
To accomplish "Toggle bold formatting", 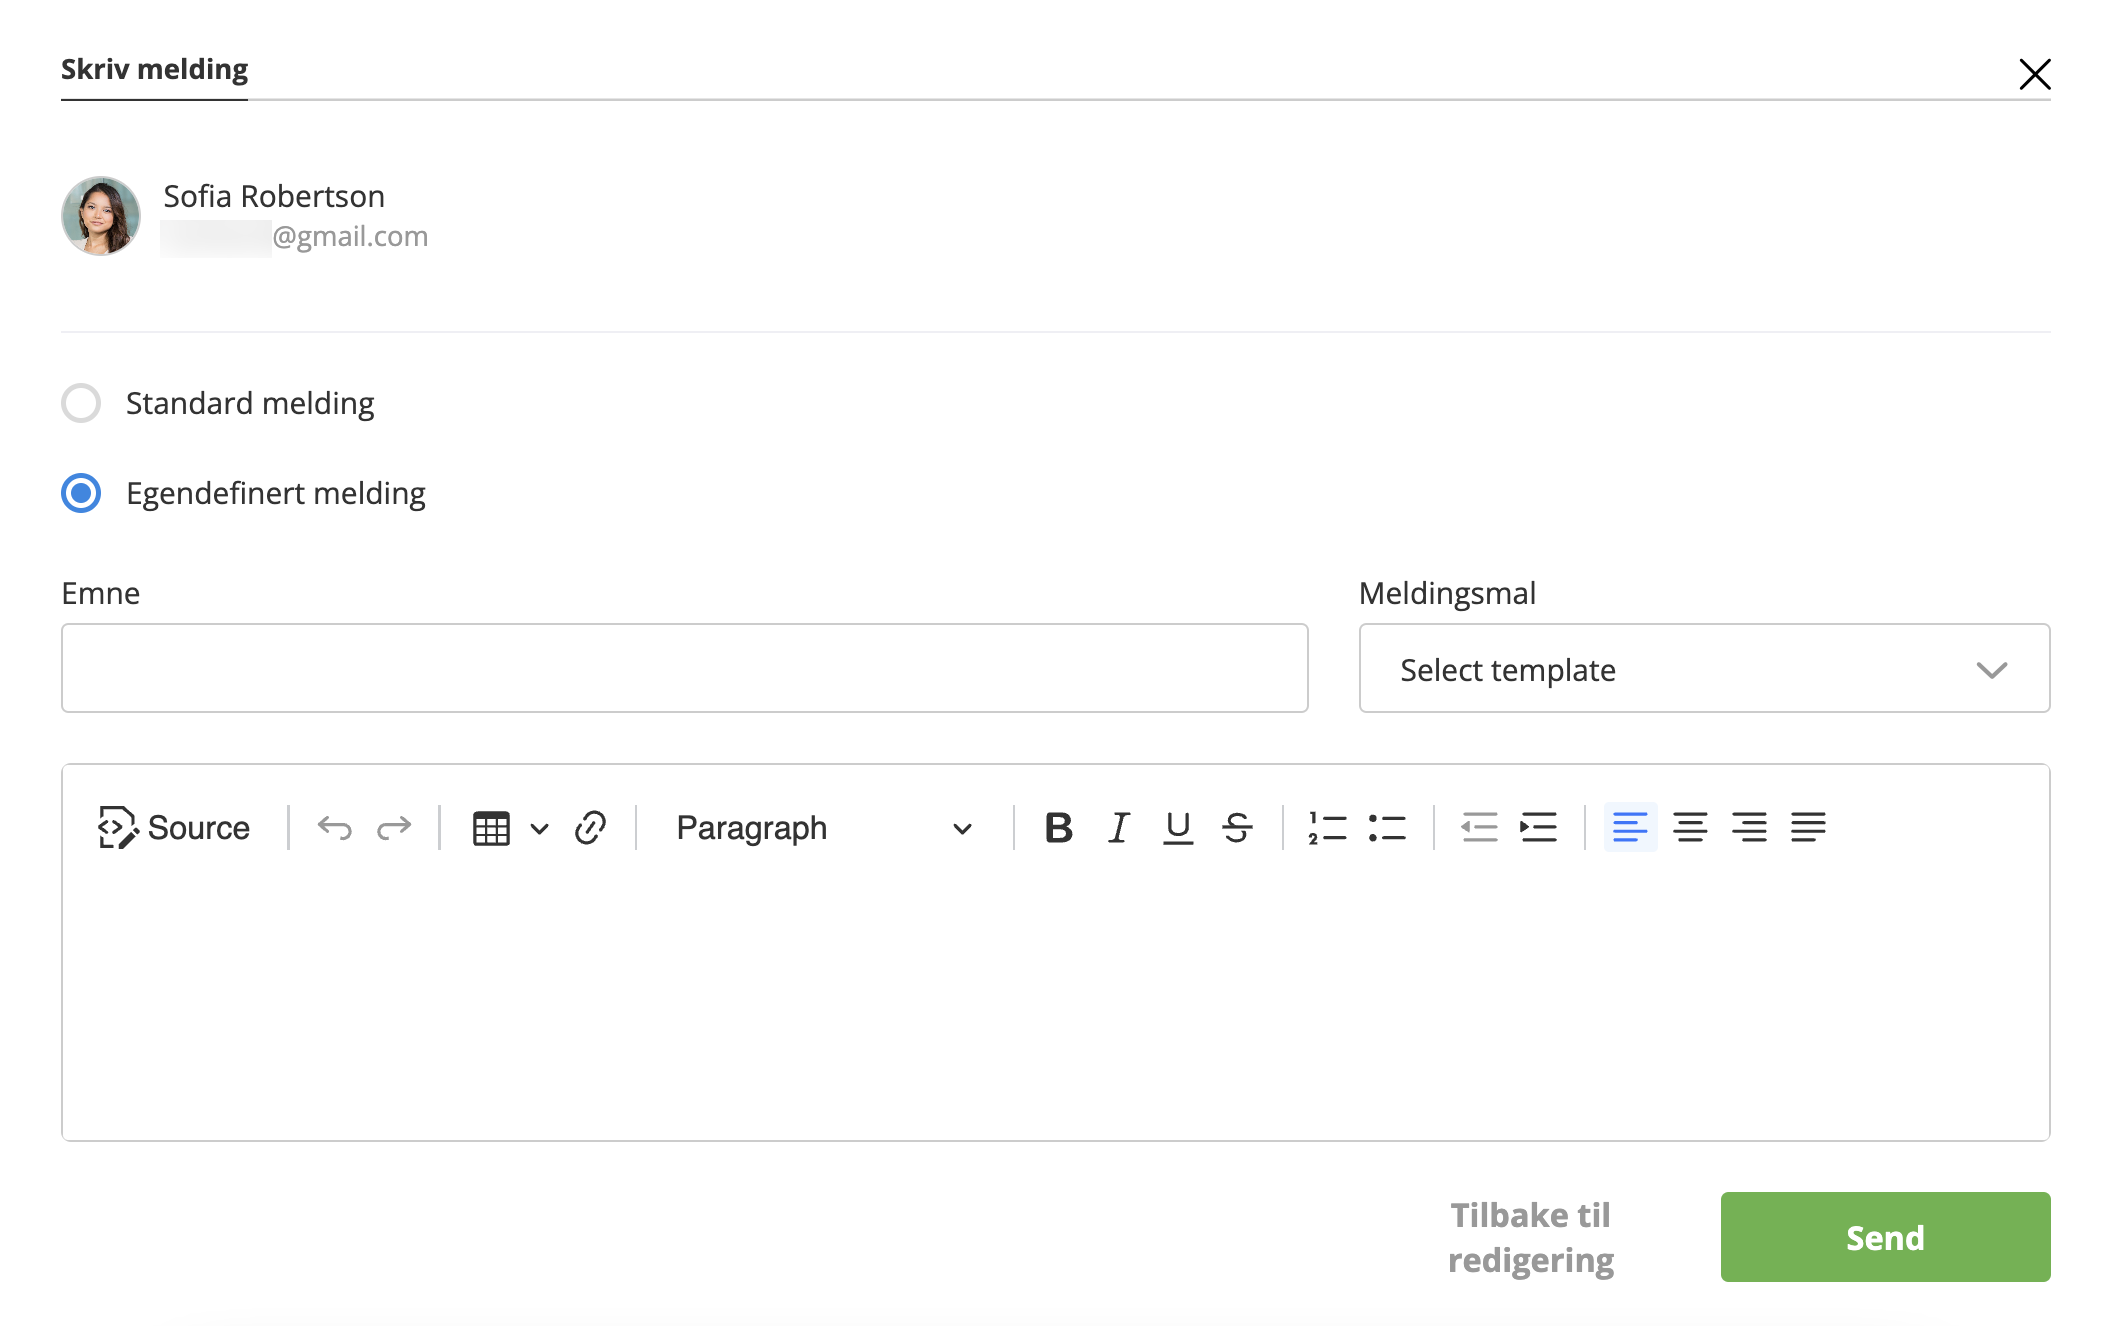I will pos(1058,828).
